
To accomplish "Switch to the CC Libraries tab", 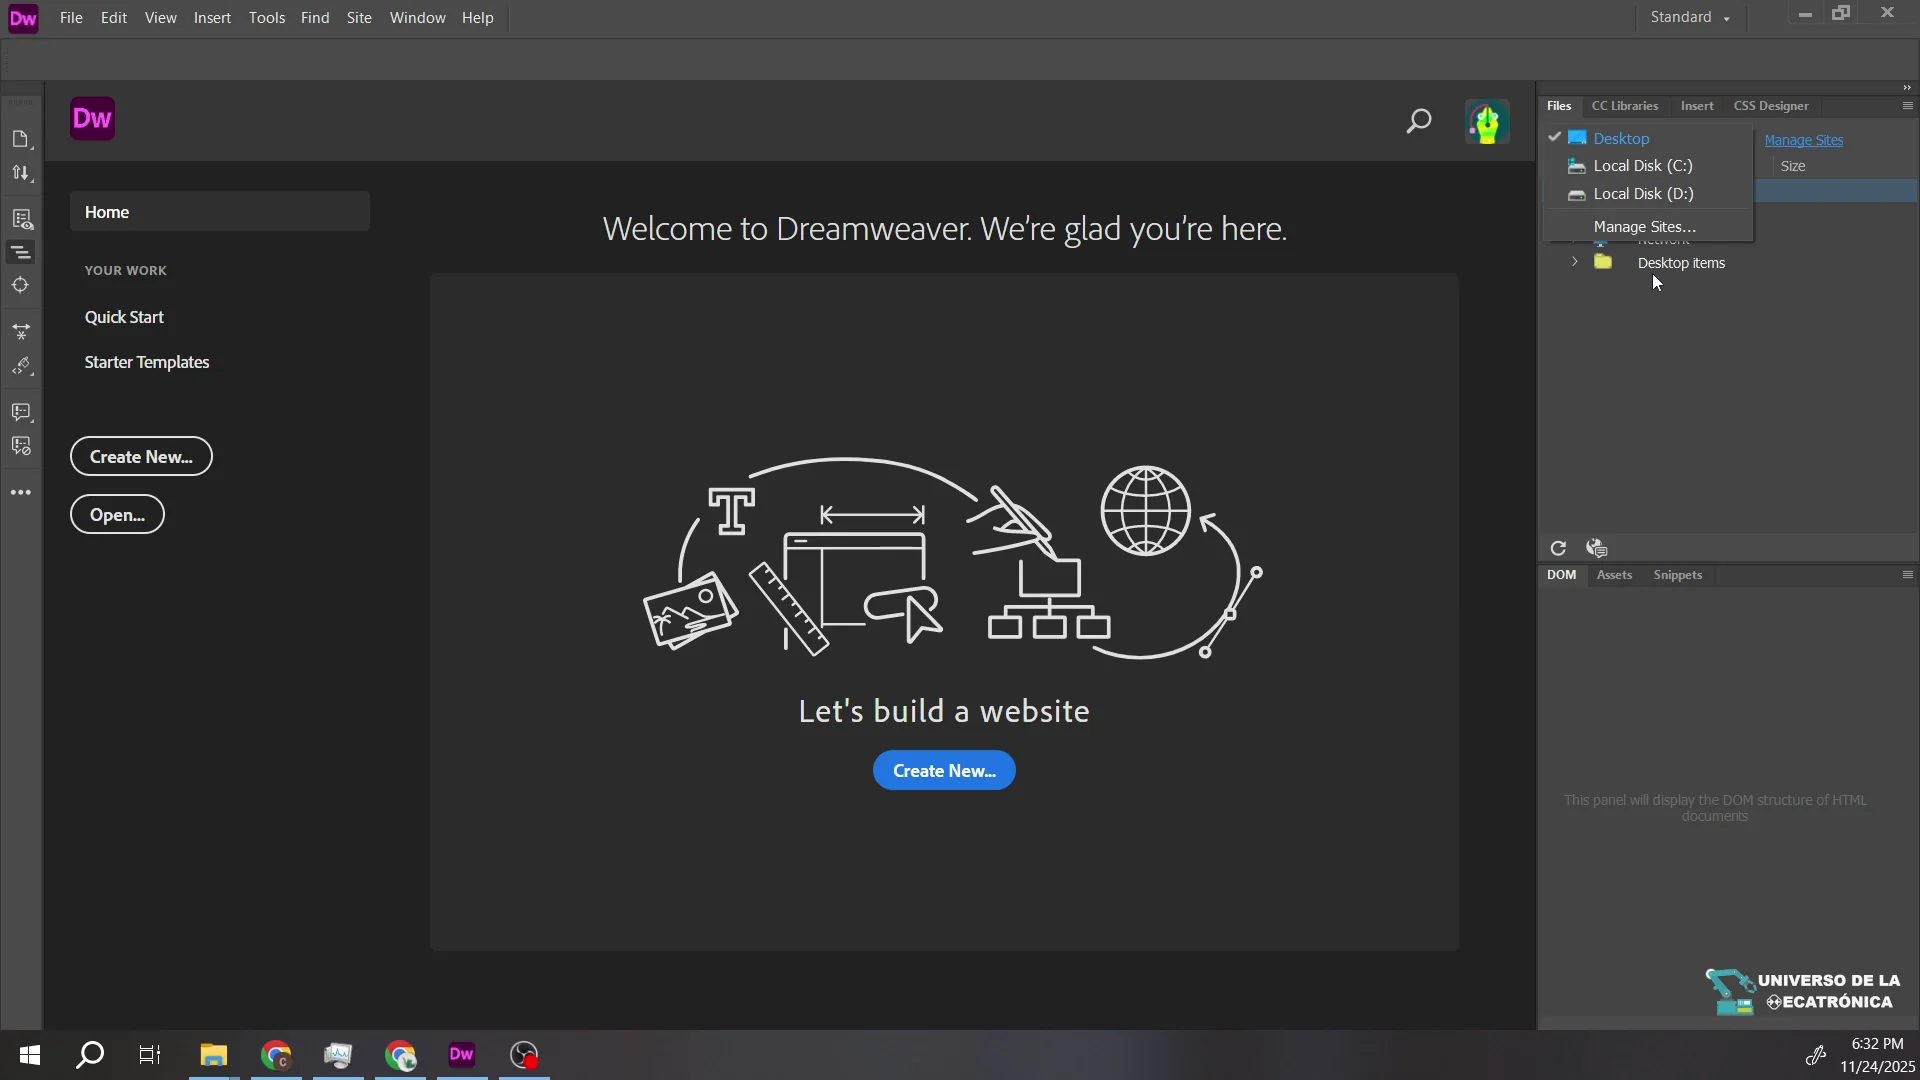I will point(1625,105).
